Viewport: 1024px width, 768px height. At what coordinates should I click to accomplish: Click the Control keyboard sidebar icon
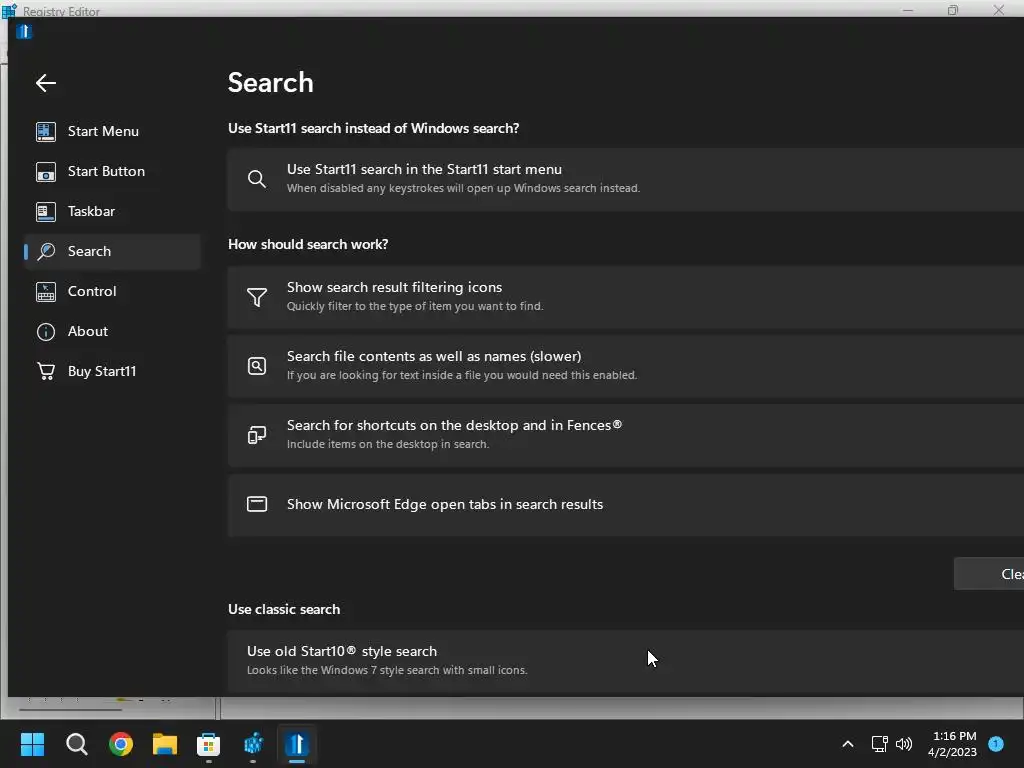click(x=46, y=292)
